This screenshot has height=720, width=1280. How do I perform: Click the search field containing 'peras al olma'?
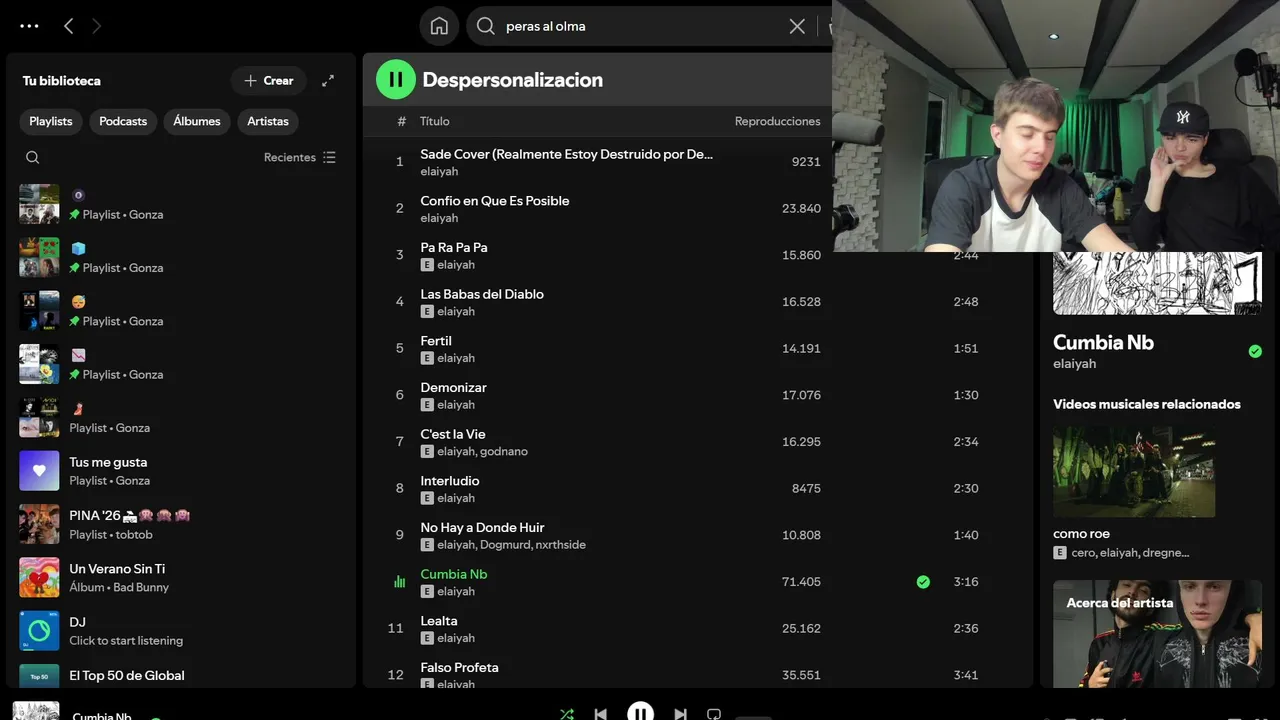[640, 26]
